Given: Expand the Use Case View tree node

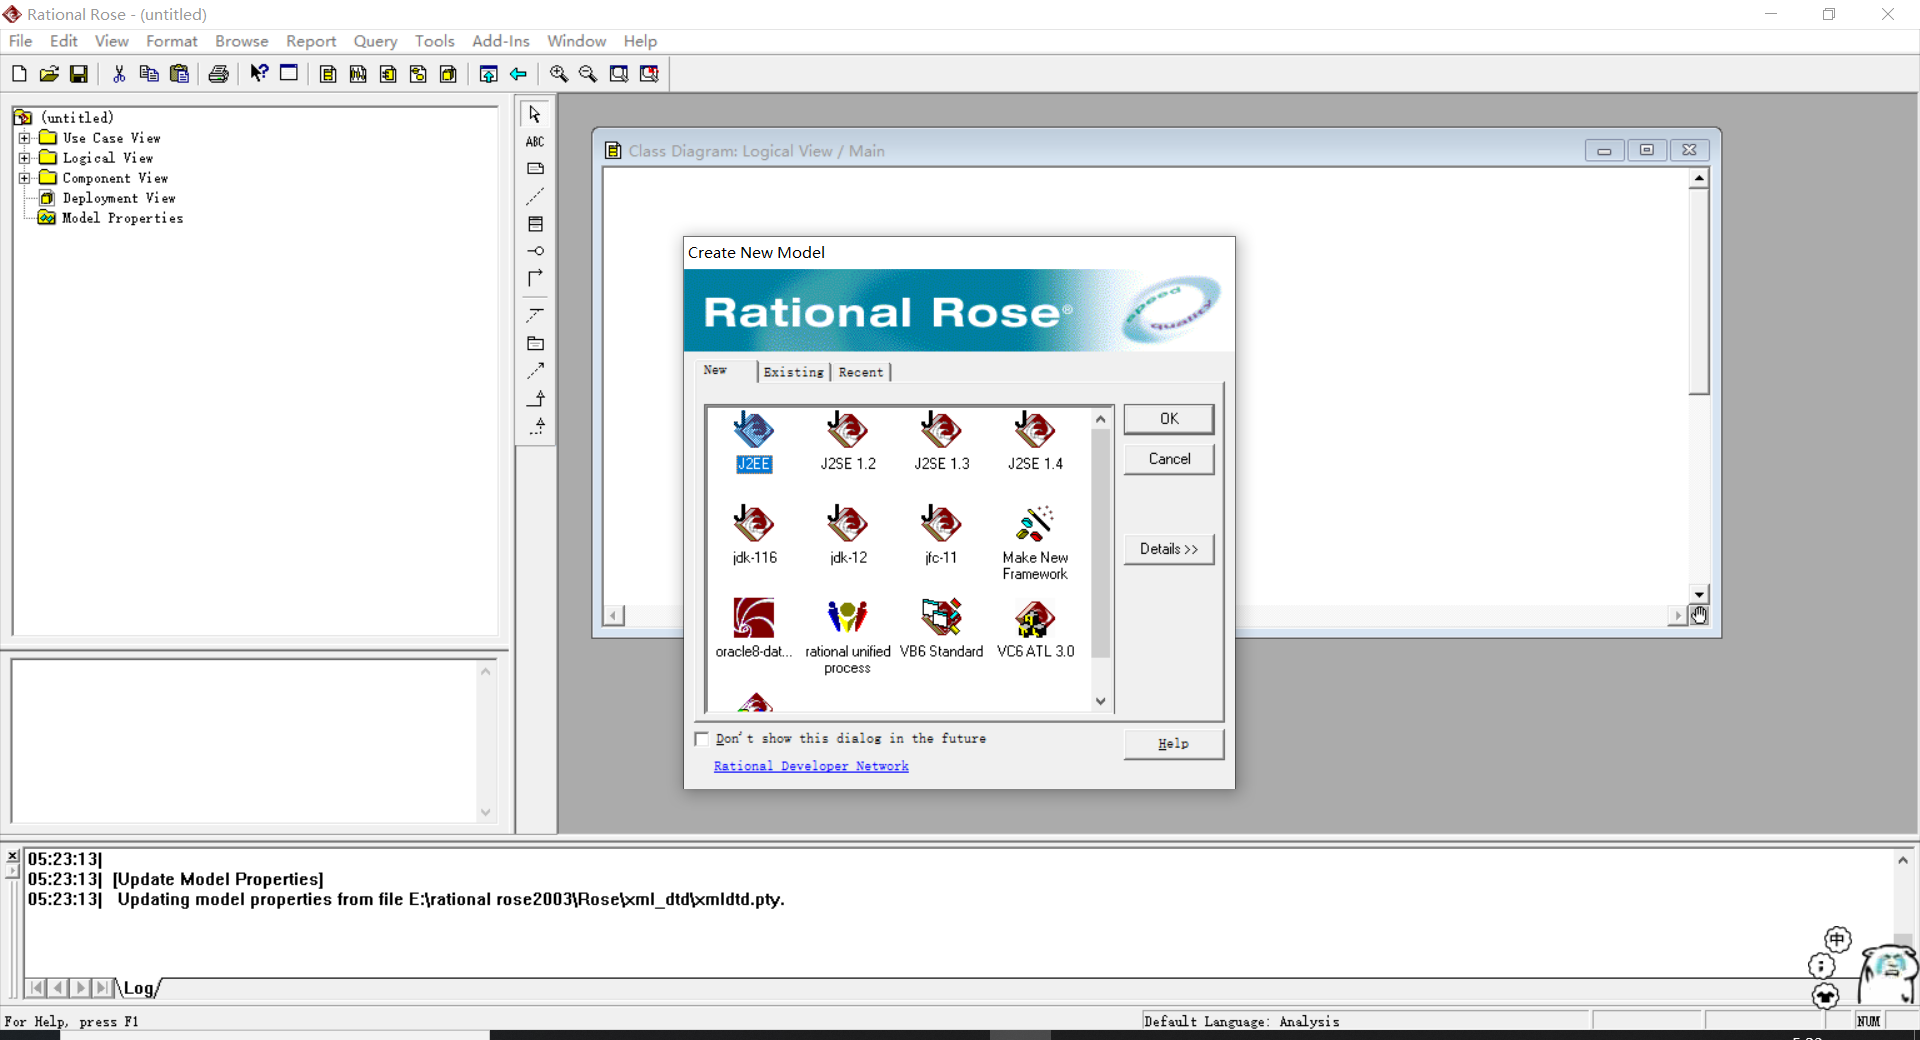Looking at the screenshot, I should tap(25, 138).
